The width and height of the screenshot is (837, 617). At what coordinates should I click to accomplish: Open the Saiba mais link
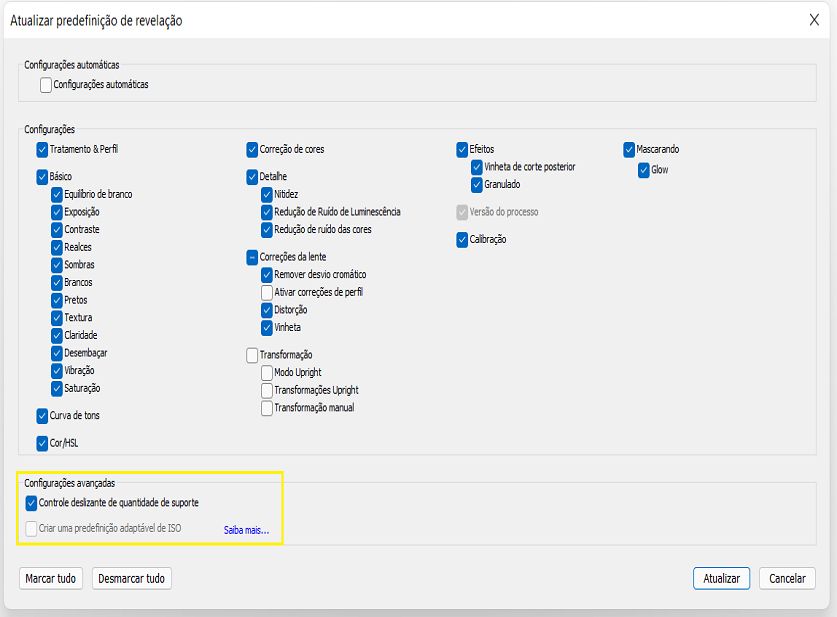(x=246, y=530)
